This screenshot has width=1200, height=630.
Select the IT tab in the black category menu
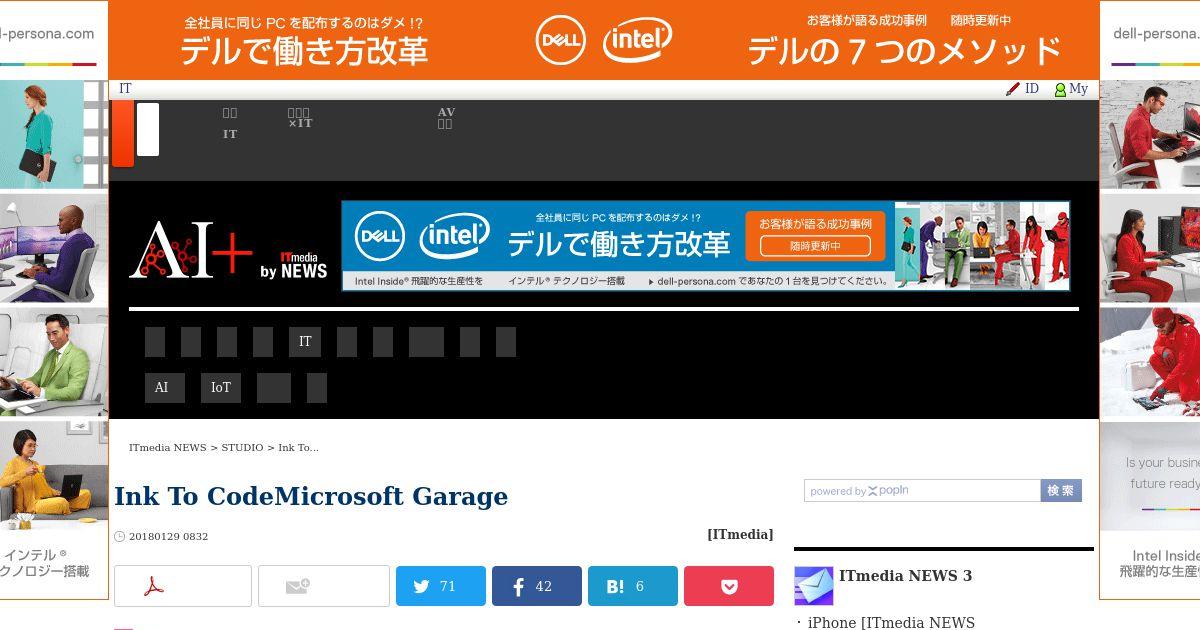[305, 342]
